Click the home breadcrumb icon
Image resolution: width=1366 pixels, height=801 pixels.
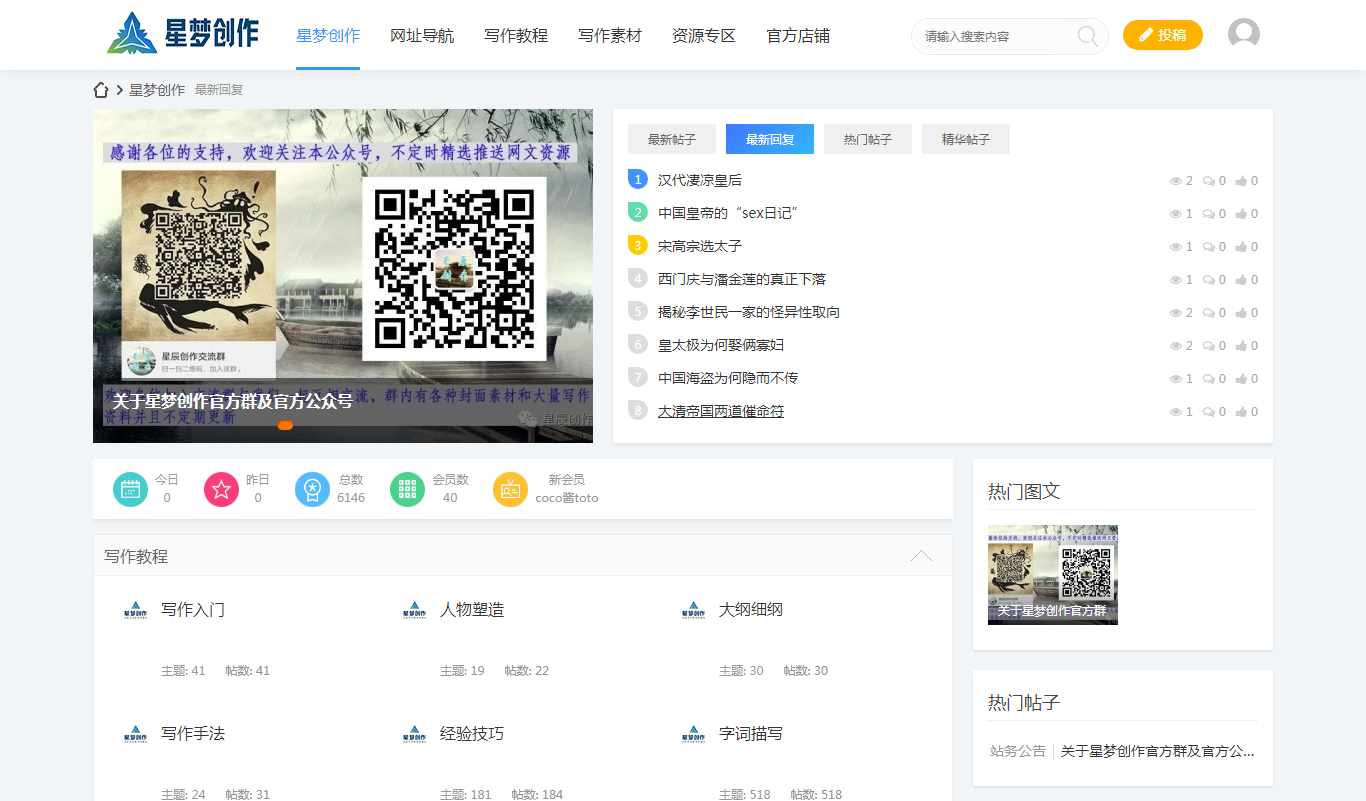[x=101, y=90]
